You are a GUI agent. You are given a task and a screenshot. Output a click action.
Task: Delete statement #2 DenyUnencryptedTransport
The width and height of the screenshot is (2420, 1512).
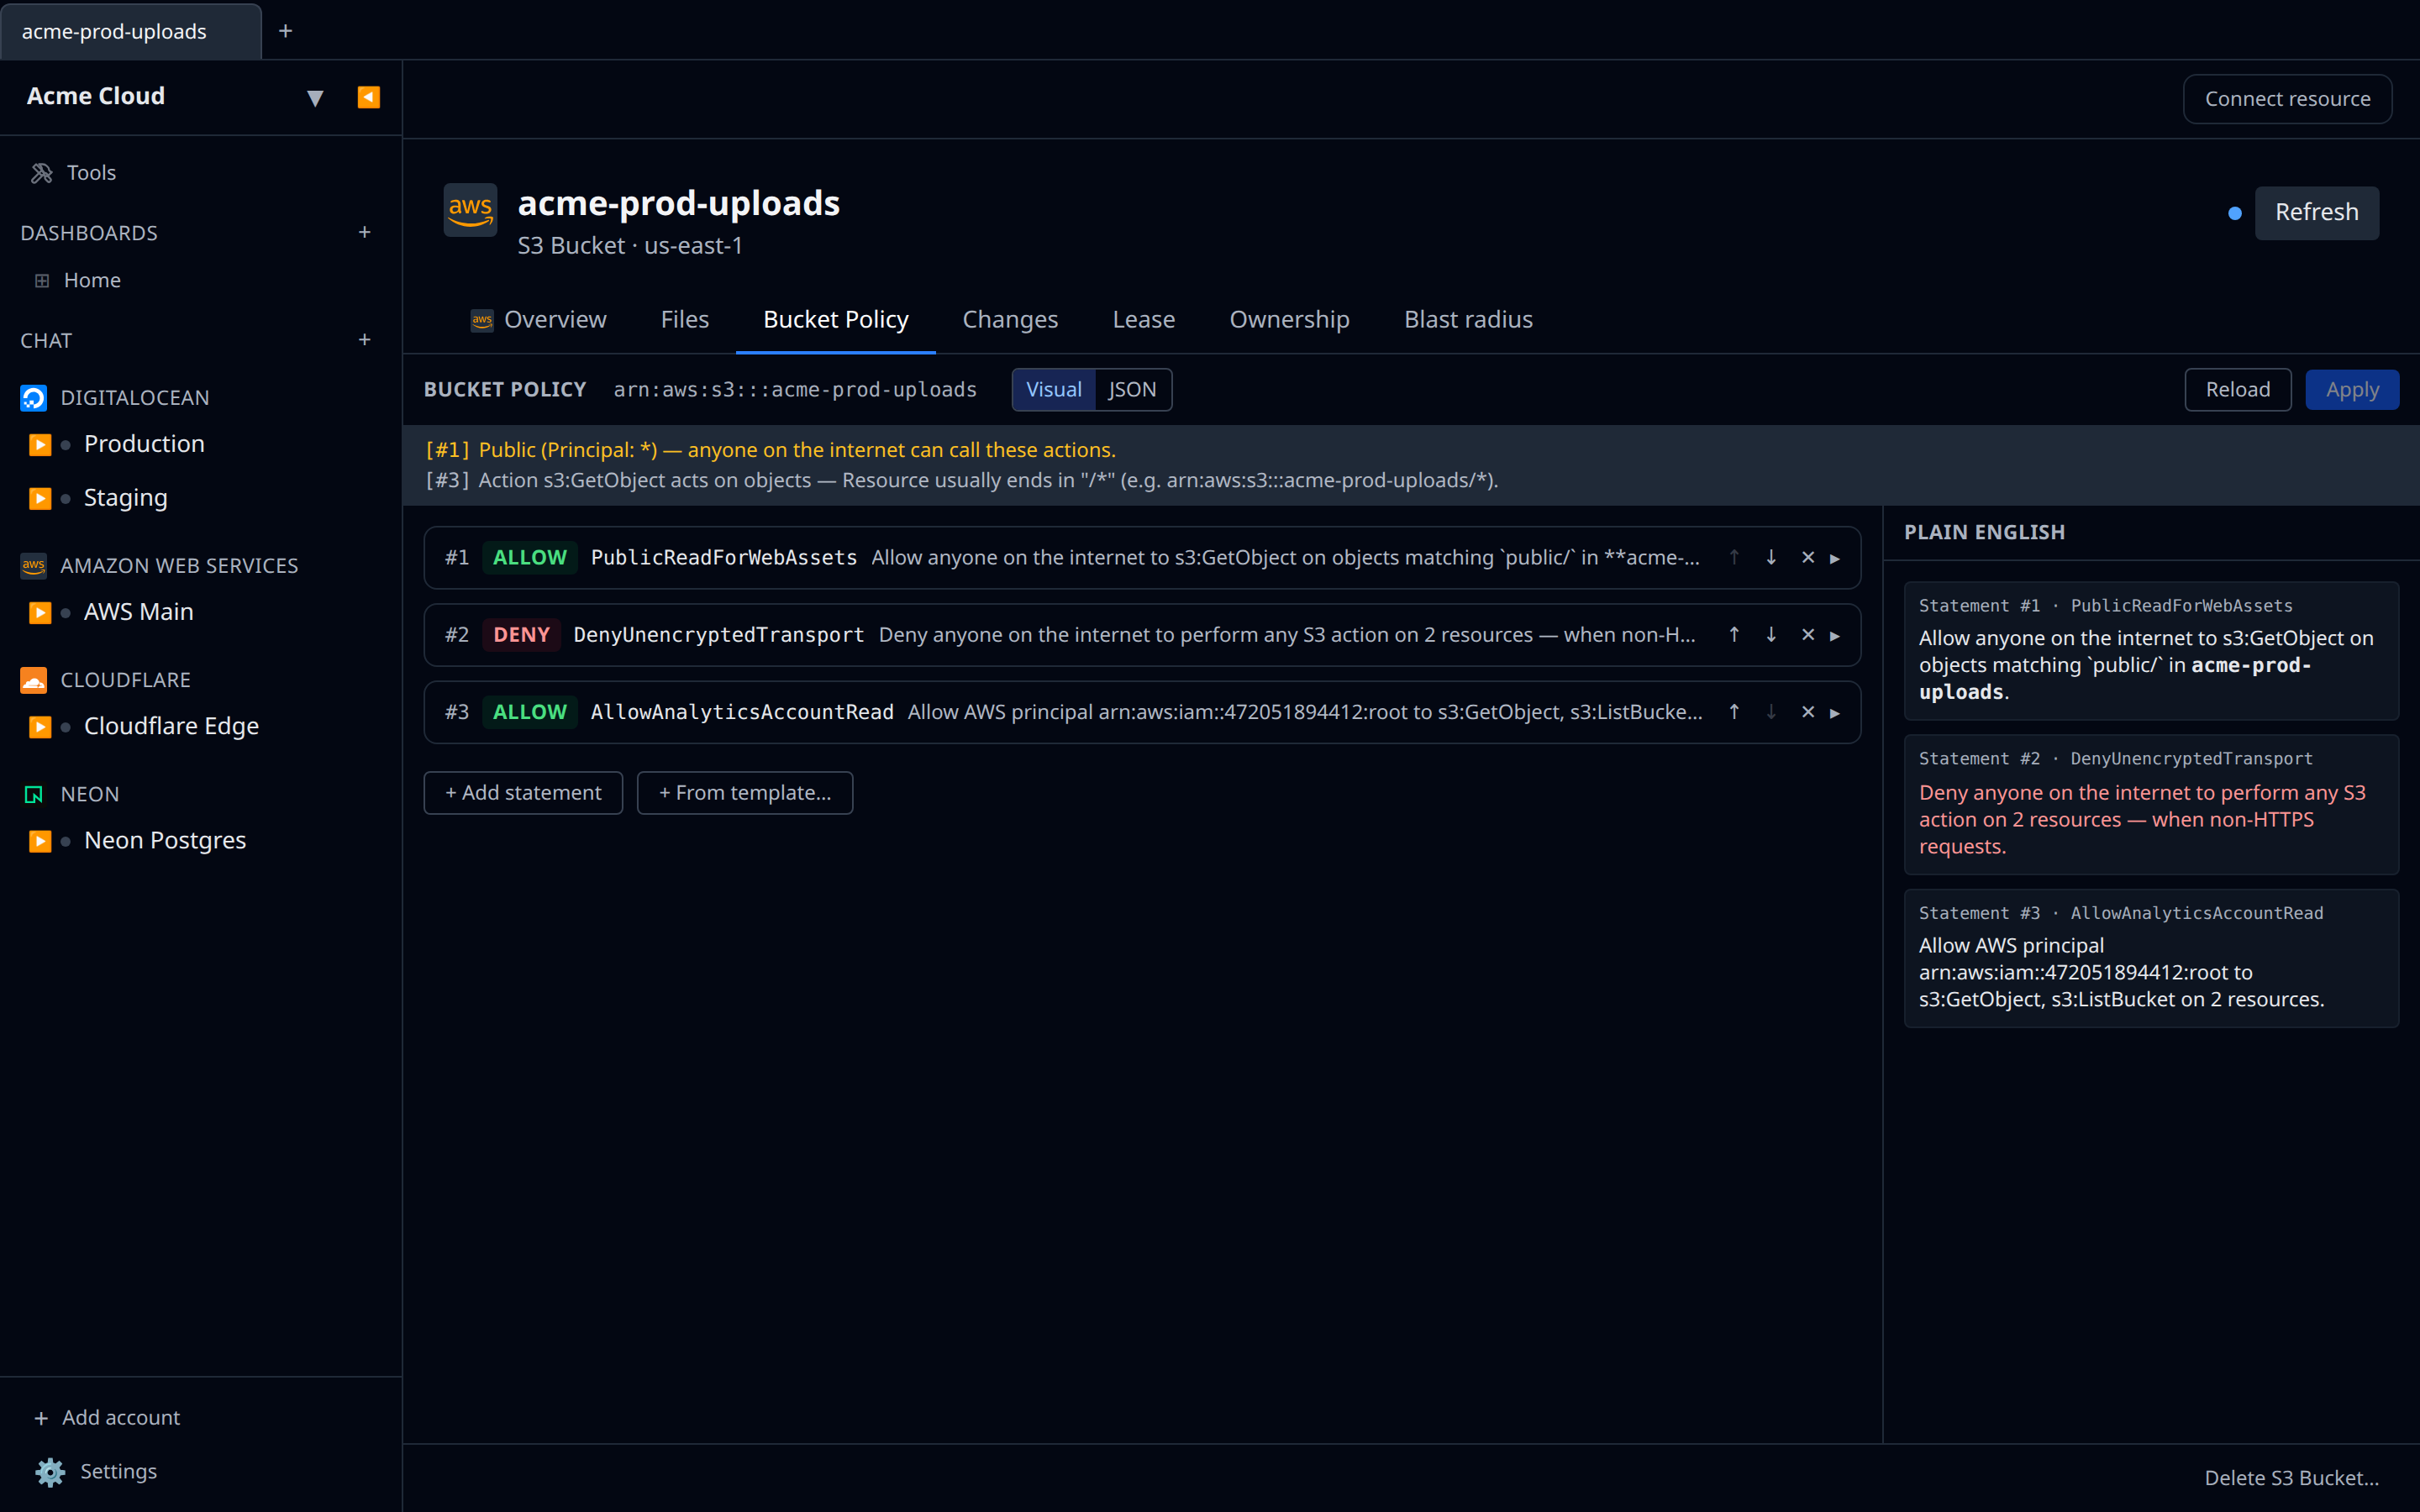click(1808, 635)
